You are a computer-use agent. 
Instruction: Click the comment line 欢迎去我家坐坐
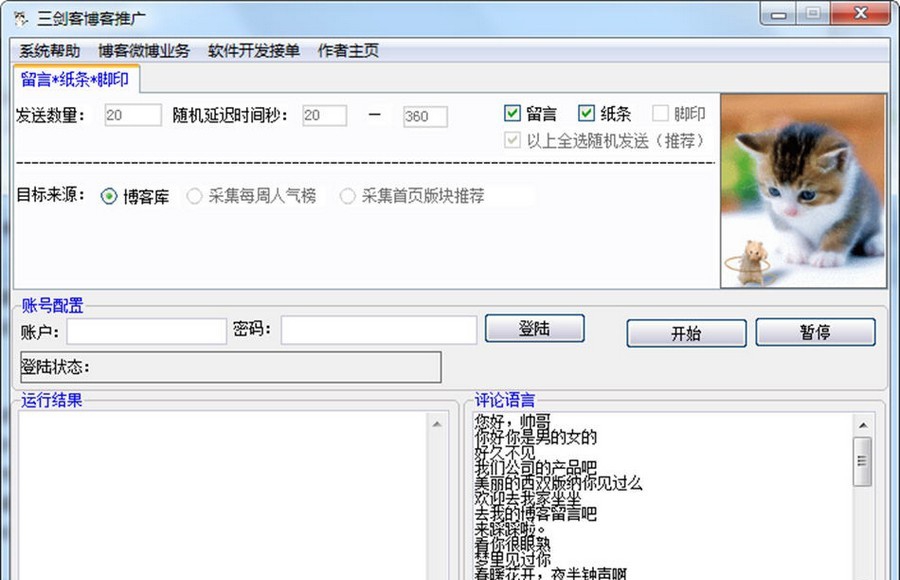tap(527, 498)
